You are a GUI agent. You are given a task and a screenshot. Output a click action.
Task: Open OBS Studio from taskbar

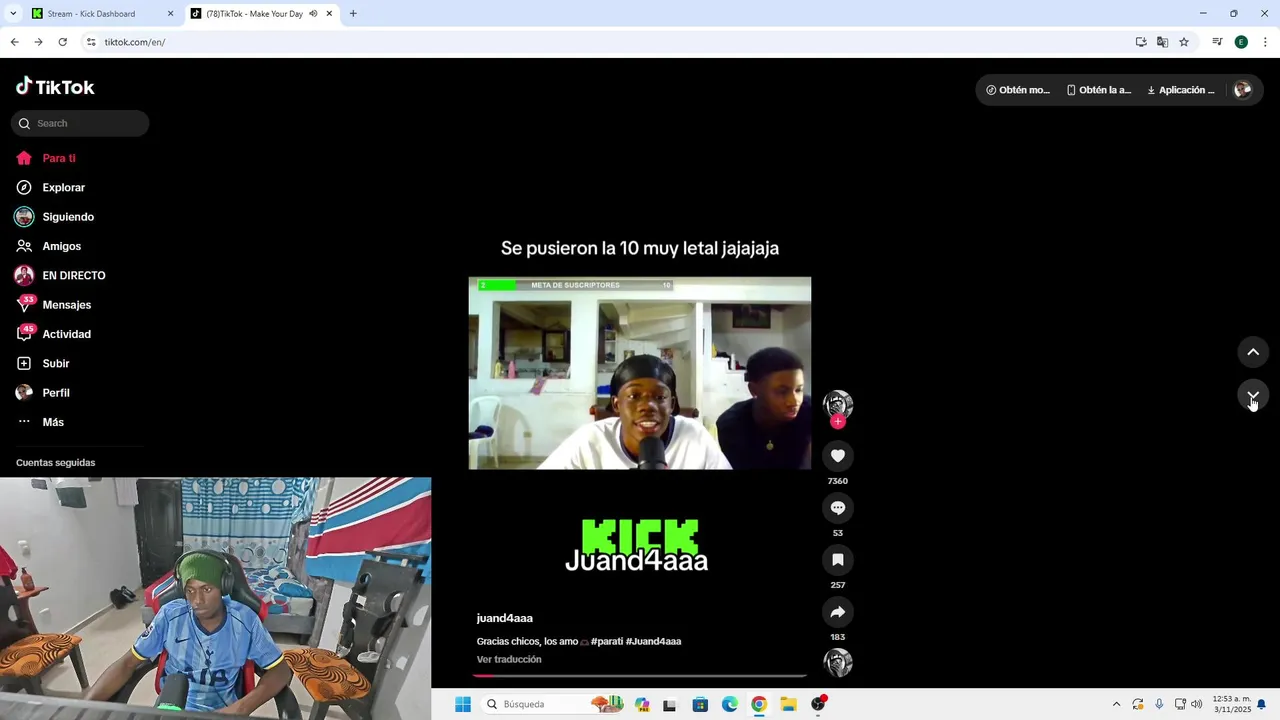tap(819, 705)
